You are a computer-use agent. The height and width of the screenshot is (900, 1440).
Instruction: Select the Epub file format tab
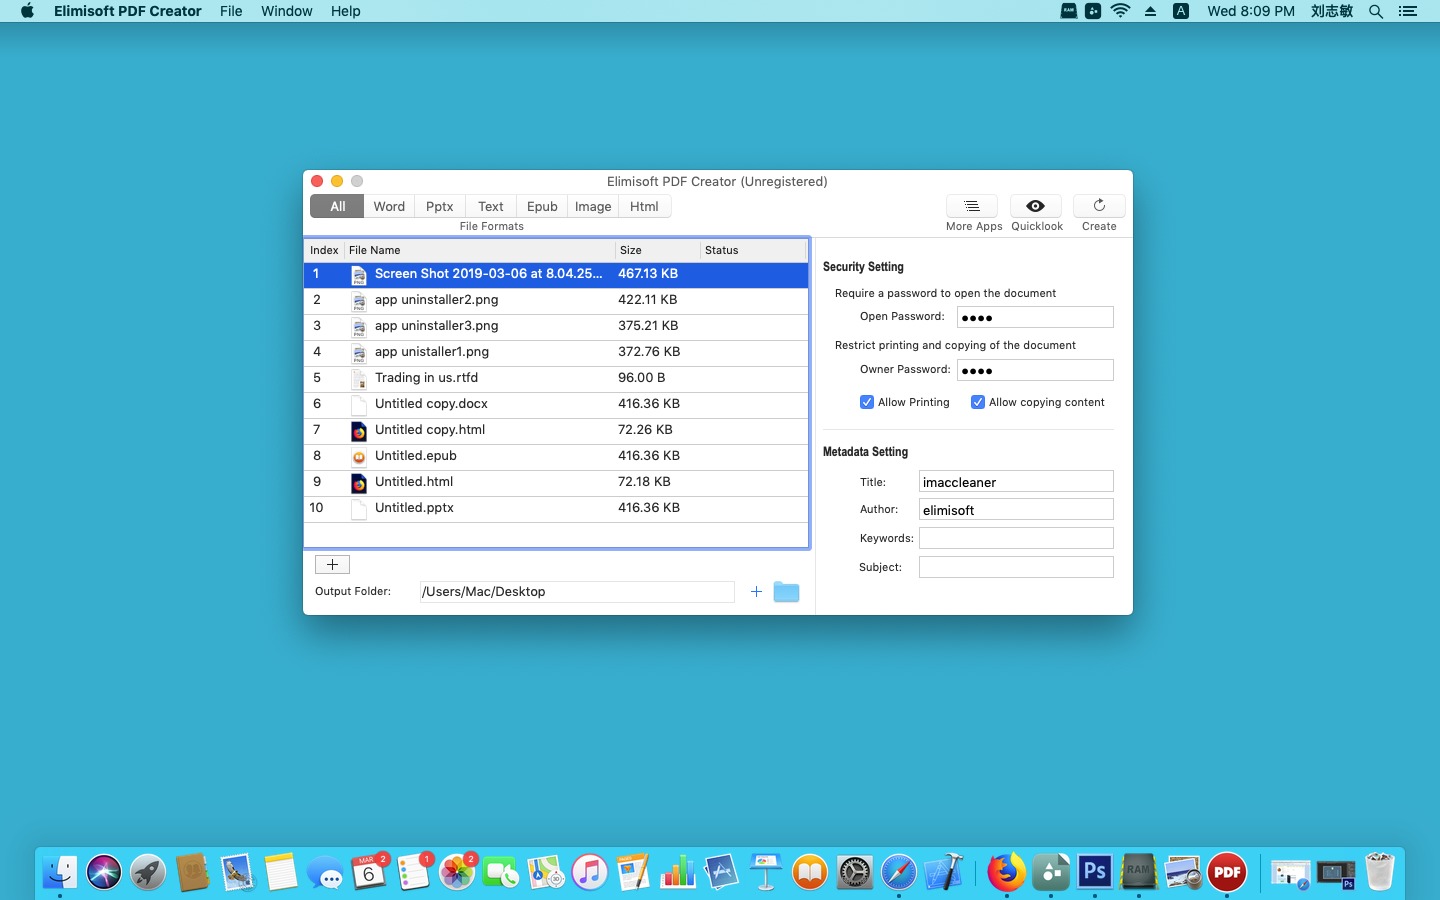point(542,206)
